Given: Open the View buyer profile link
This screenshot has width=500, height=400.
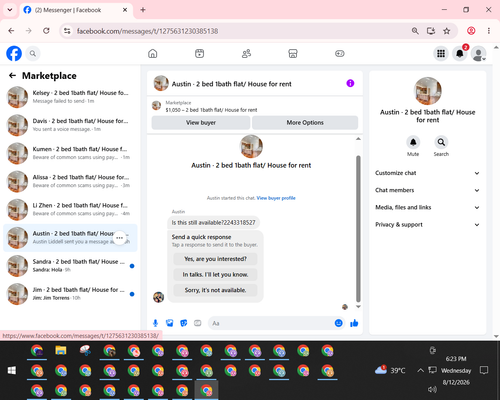Looking at the screenshot, I should [x=276, y=198].
